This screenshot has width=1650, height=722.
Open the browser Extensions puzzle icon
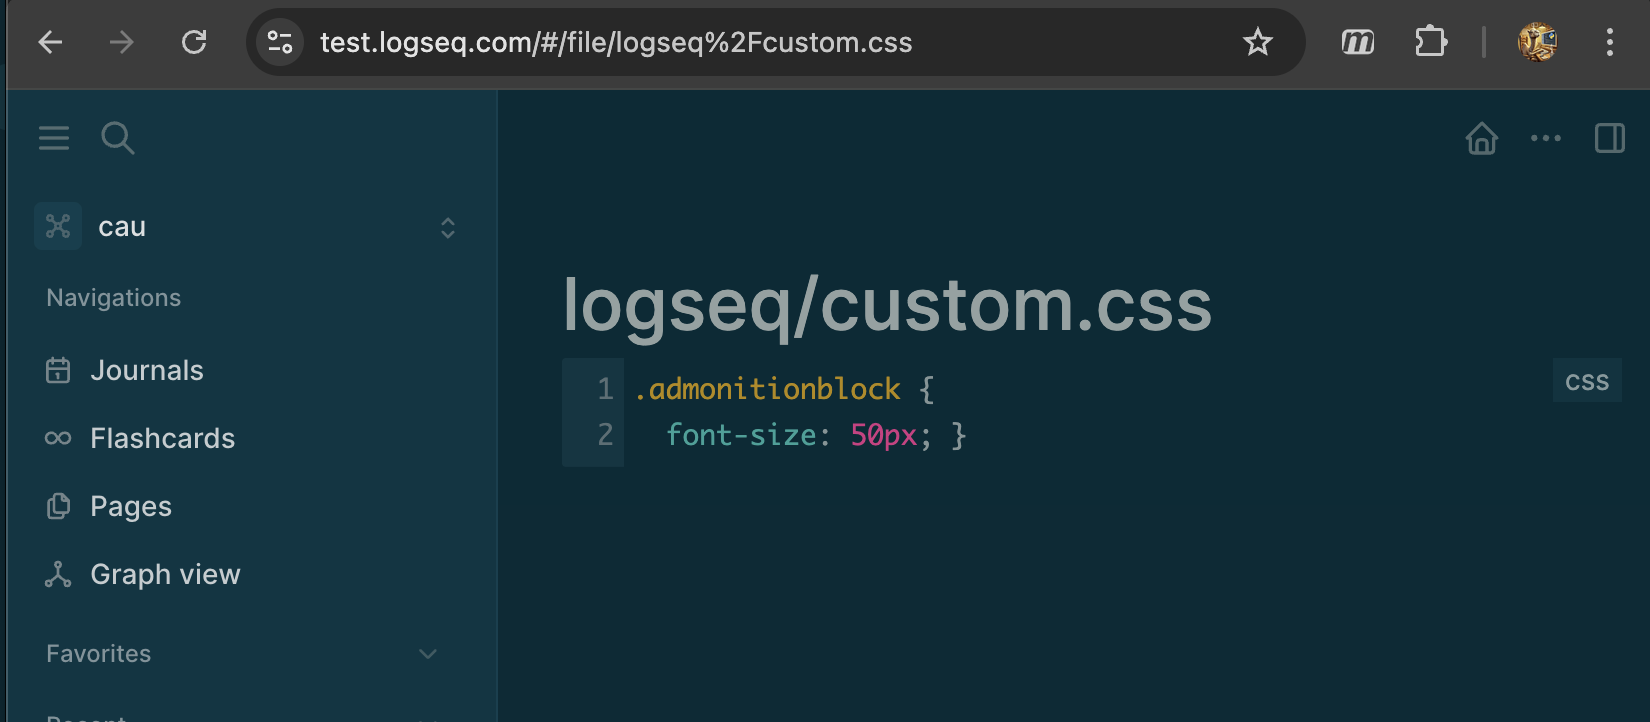pos(1430,42)
